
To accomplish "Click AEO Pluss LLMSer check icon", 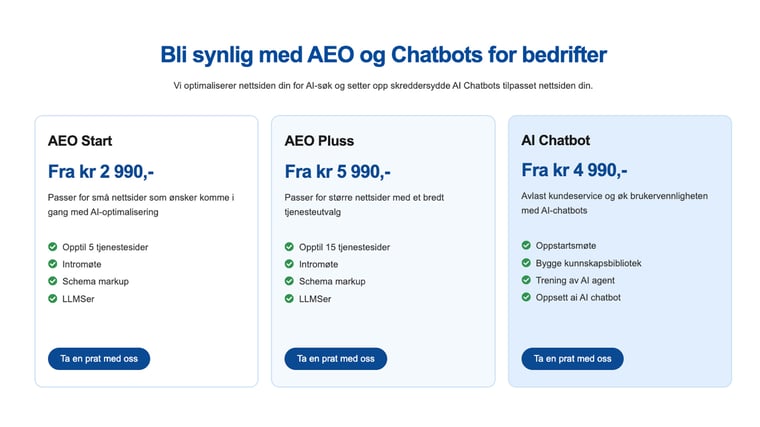I will click(289, 299).
